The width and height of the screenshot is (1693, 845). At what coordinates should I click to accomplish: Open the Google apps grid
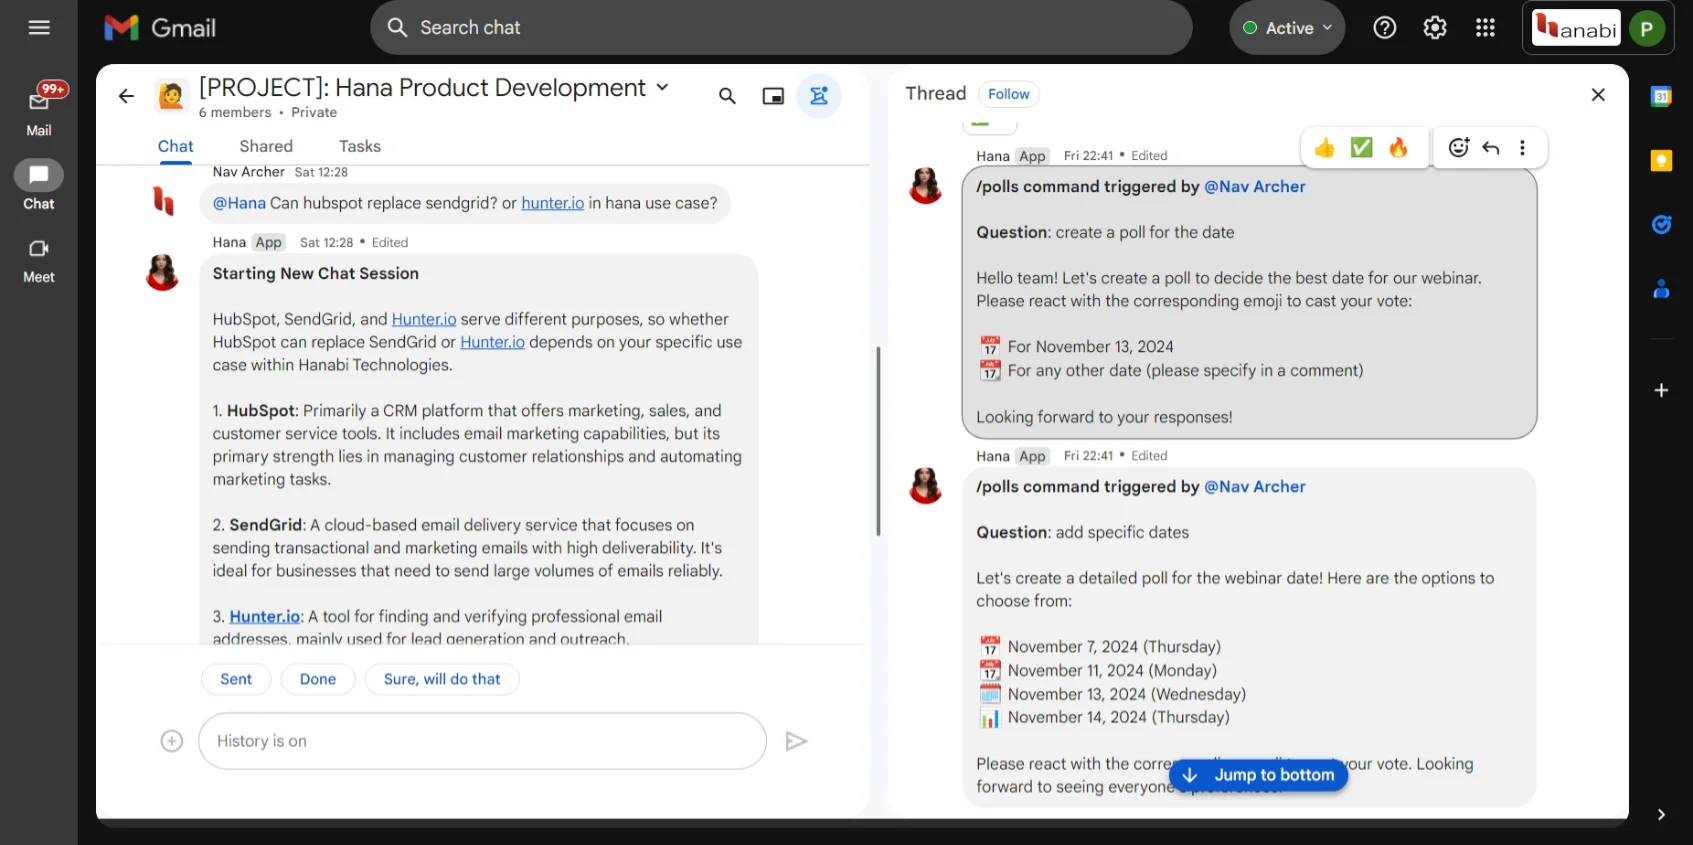click(1485, 28)
